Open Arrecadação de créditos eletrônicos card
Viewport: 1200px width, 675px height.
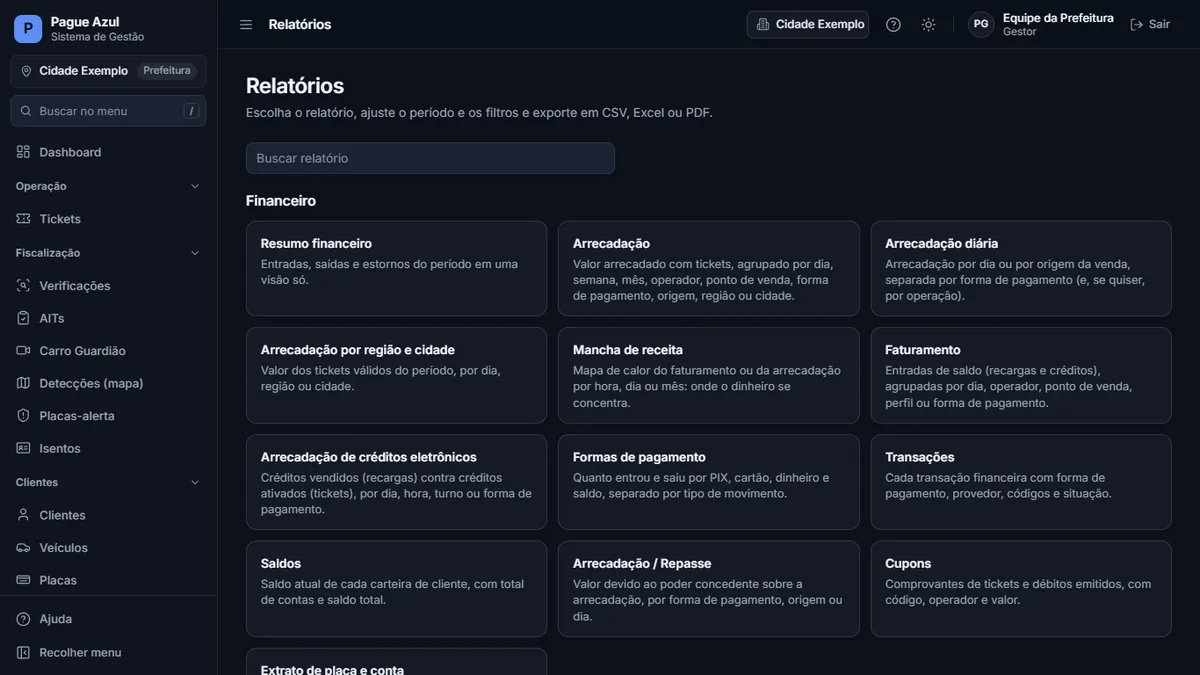[396, 482]
